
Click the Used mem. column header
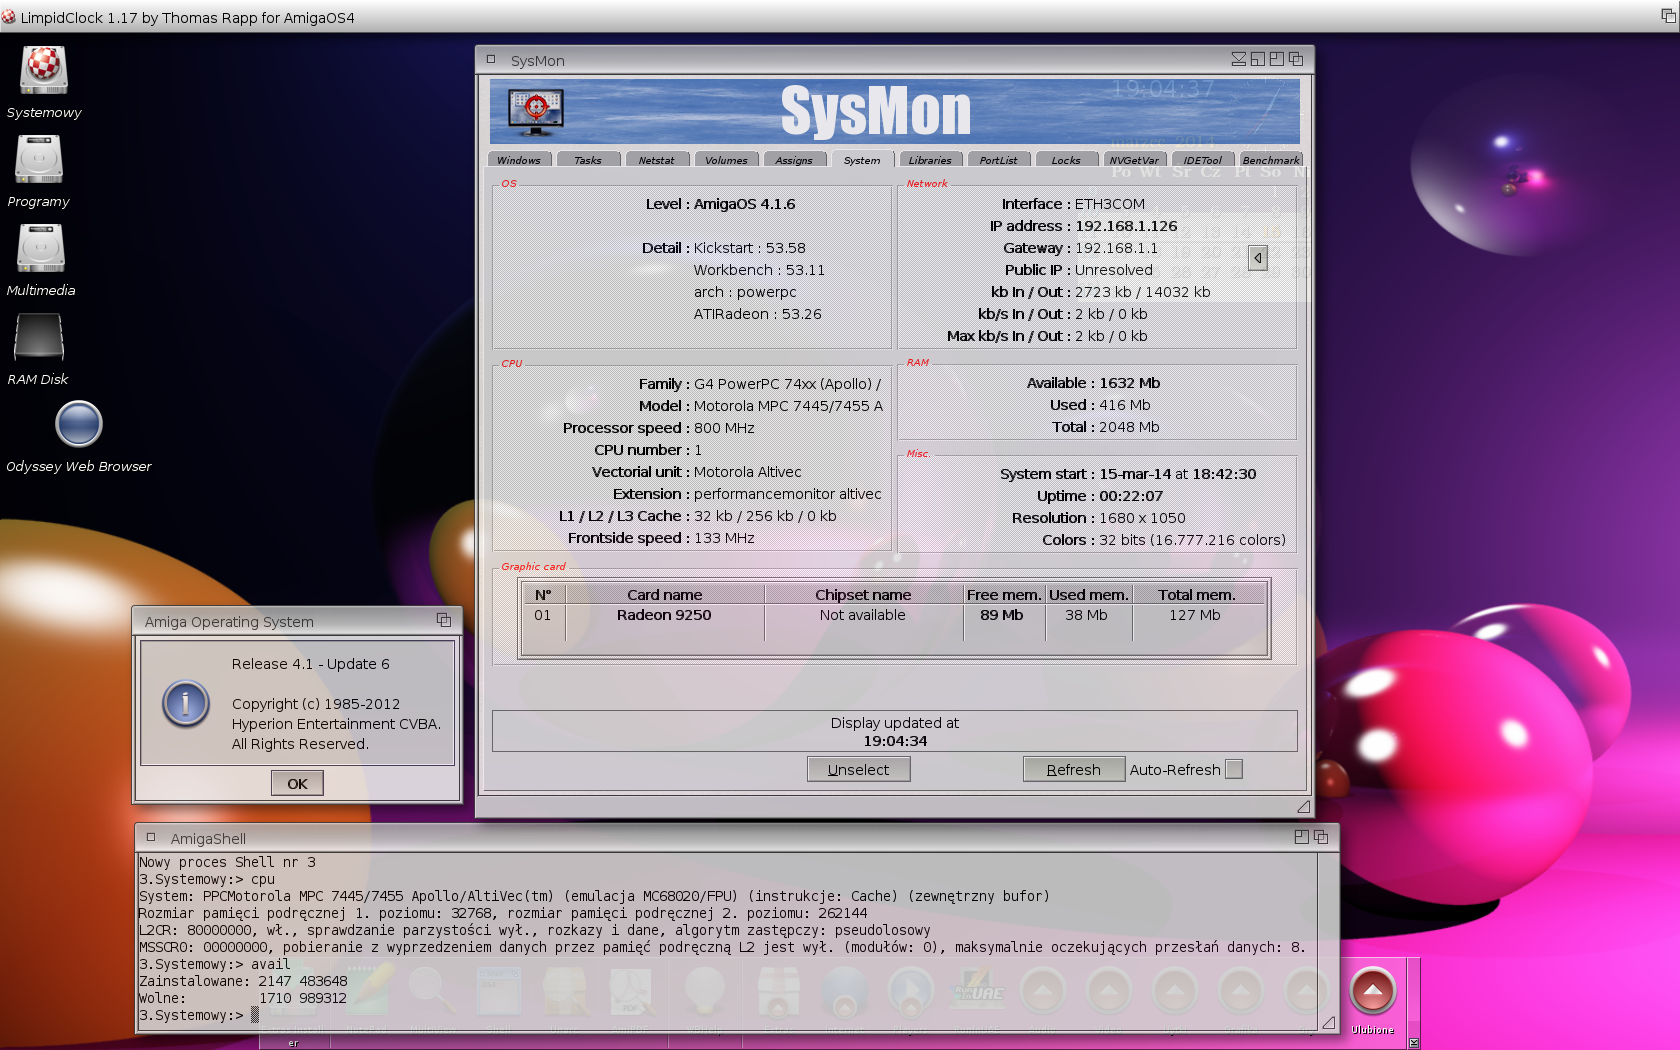click(x=1088, y=594)
